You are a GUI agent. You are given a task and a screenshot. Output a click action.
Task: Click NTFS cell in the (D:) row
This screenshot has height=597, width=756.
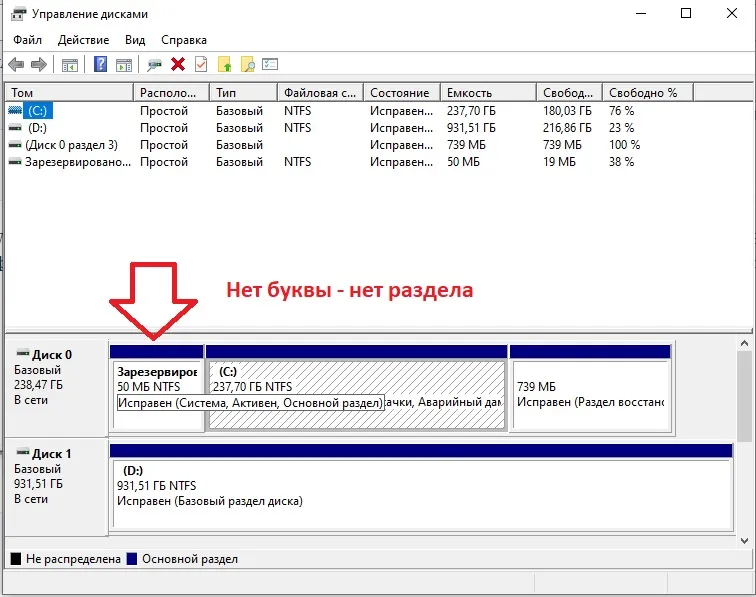pos(297,128)
